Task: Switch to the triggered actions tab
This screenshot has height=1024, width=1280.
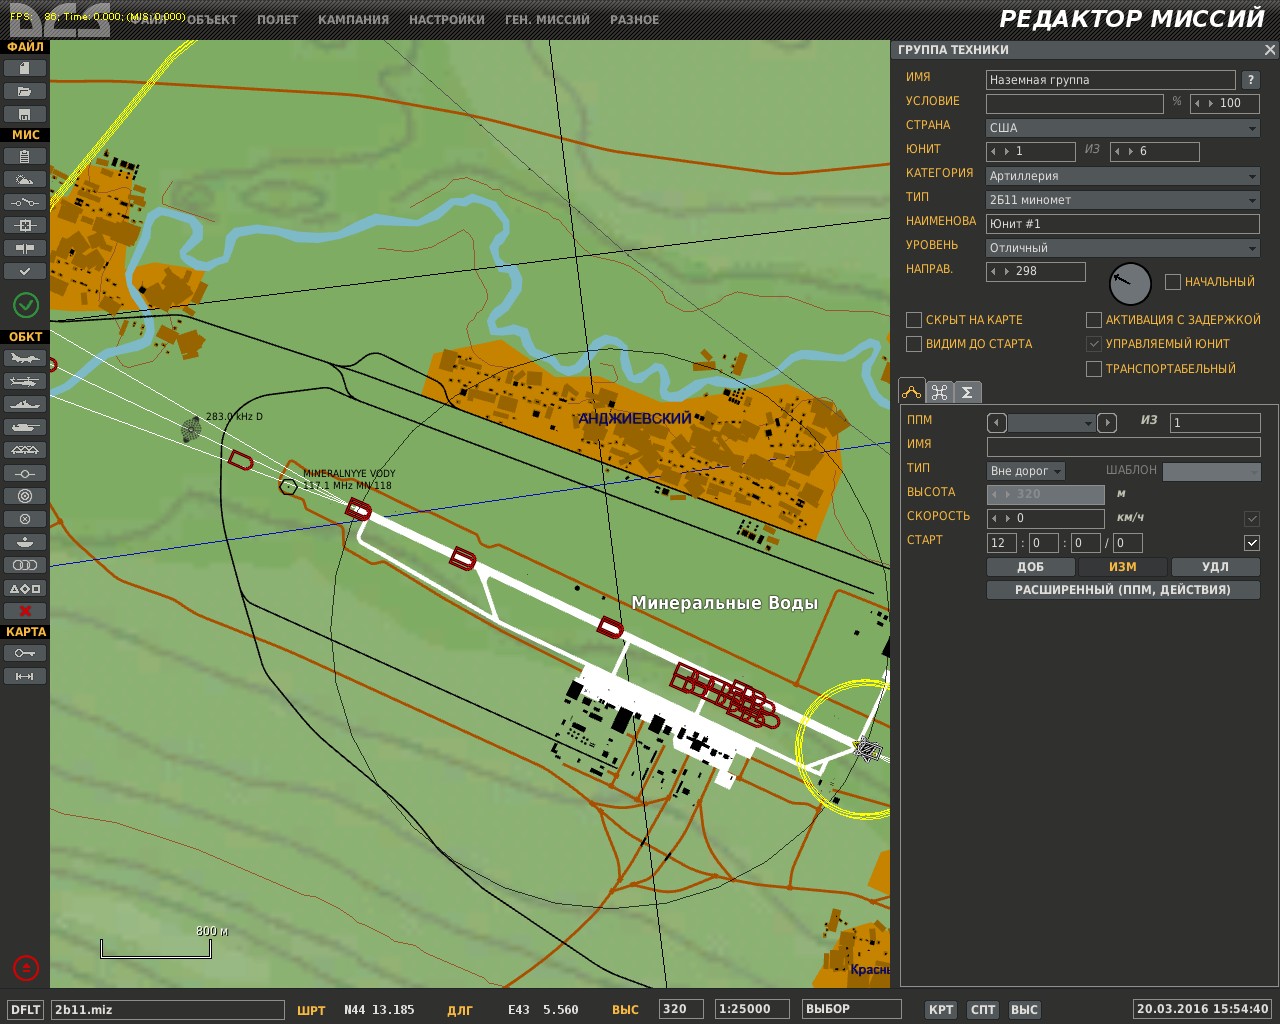Action: 939,392
